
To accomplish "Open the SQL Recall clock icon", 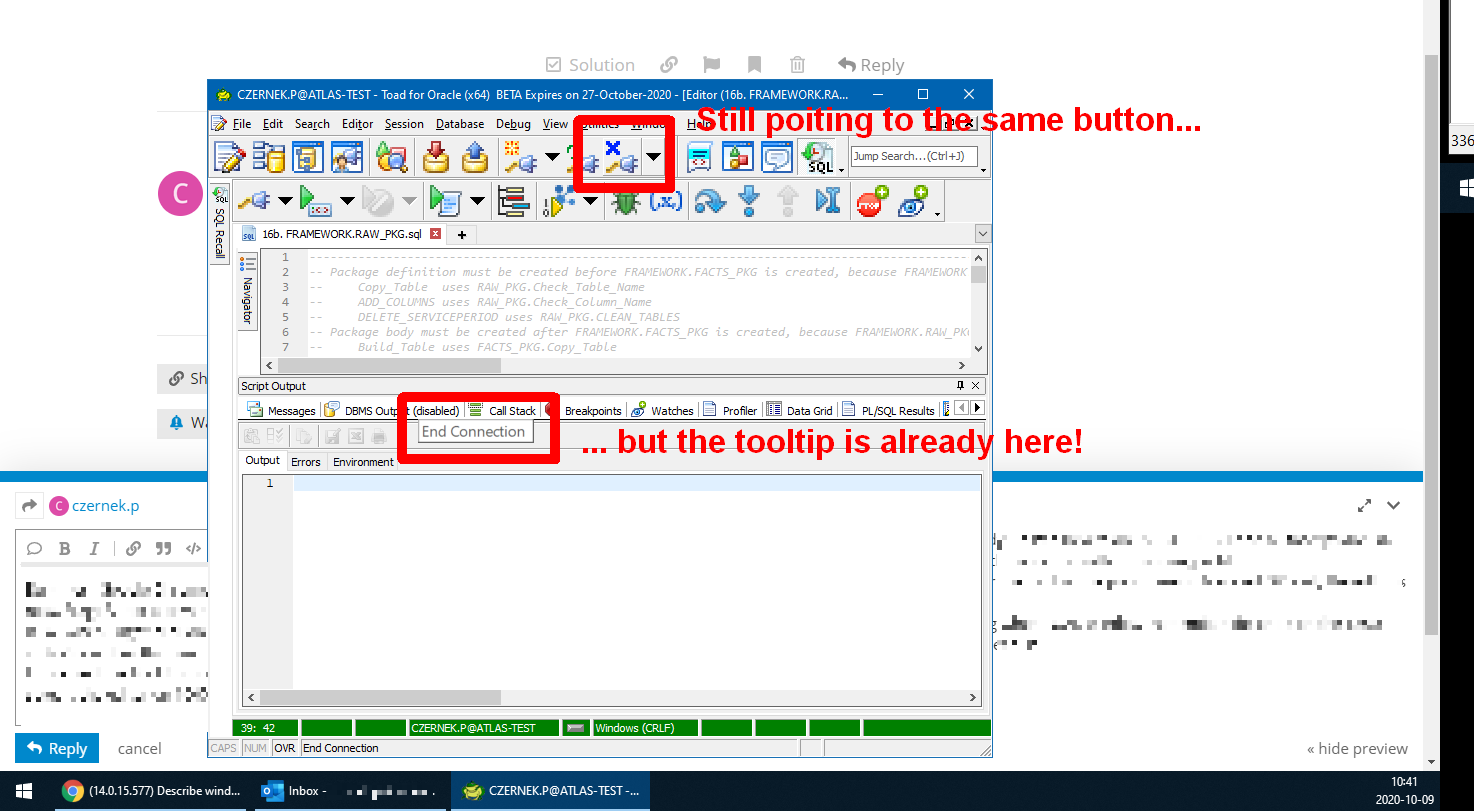I will click(817, 157).
